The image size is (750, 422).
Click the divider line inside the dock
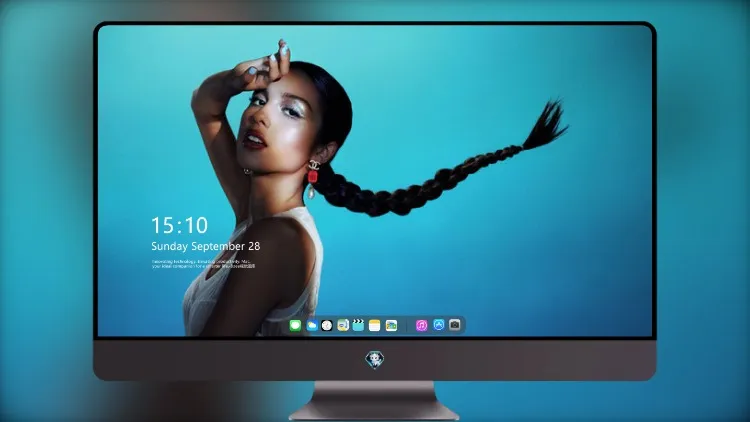pos(407,326)
